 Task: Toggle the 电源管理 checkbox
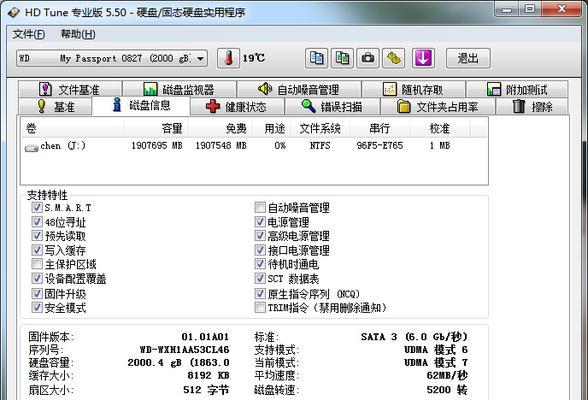[x=260, y=222]
